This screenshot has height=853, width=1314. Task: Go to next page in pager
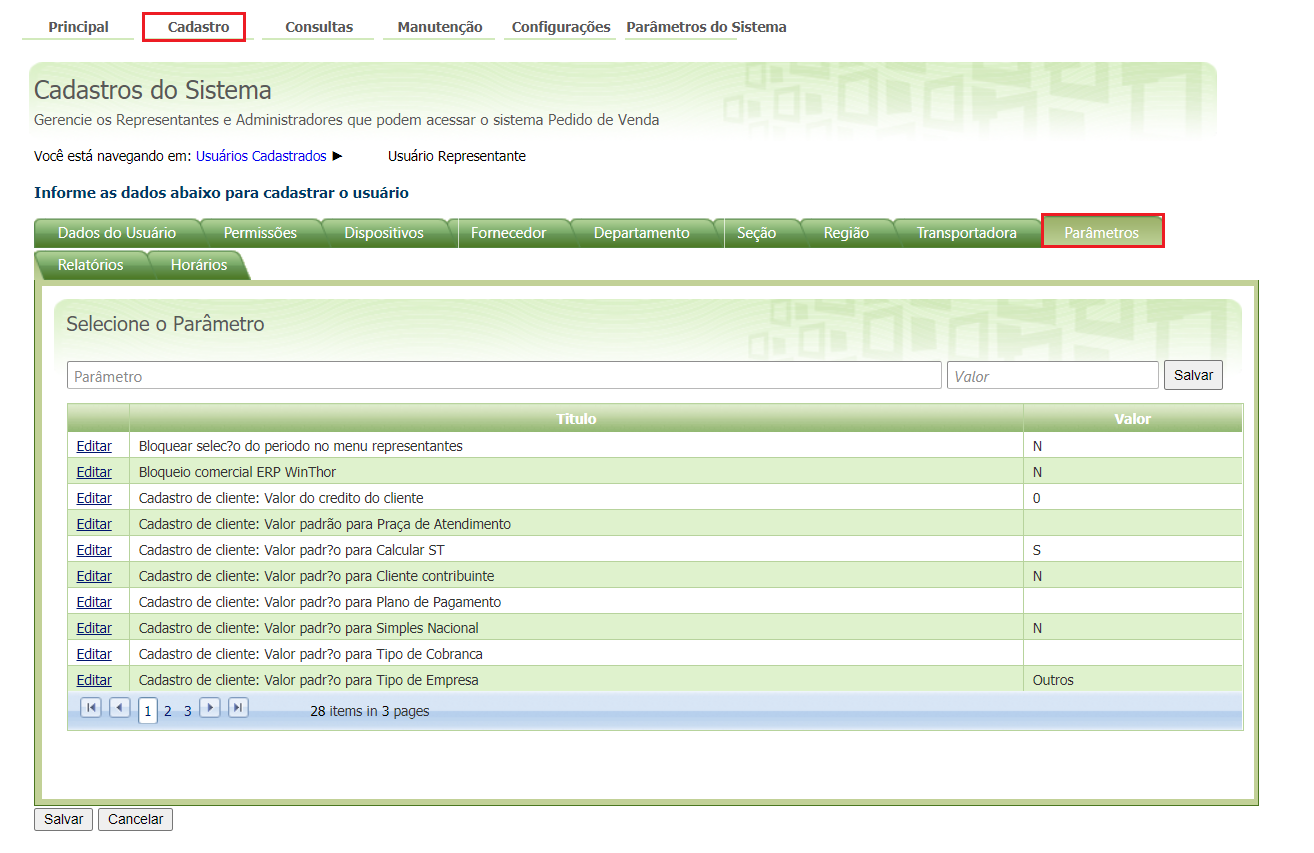209,708
